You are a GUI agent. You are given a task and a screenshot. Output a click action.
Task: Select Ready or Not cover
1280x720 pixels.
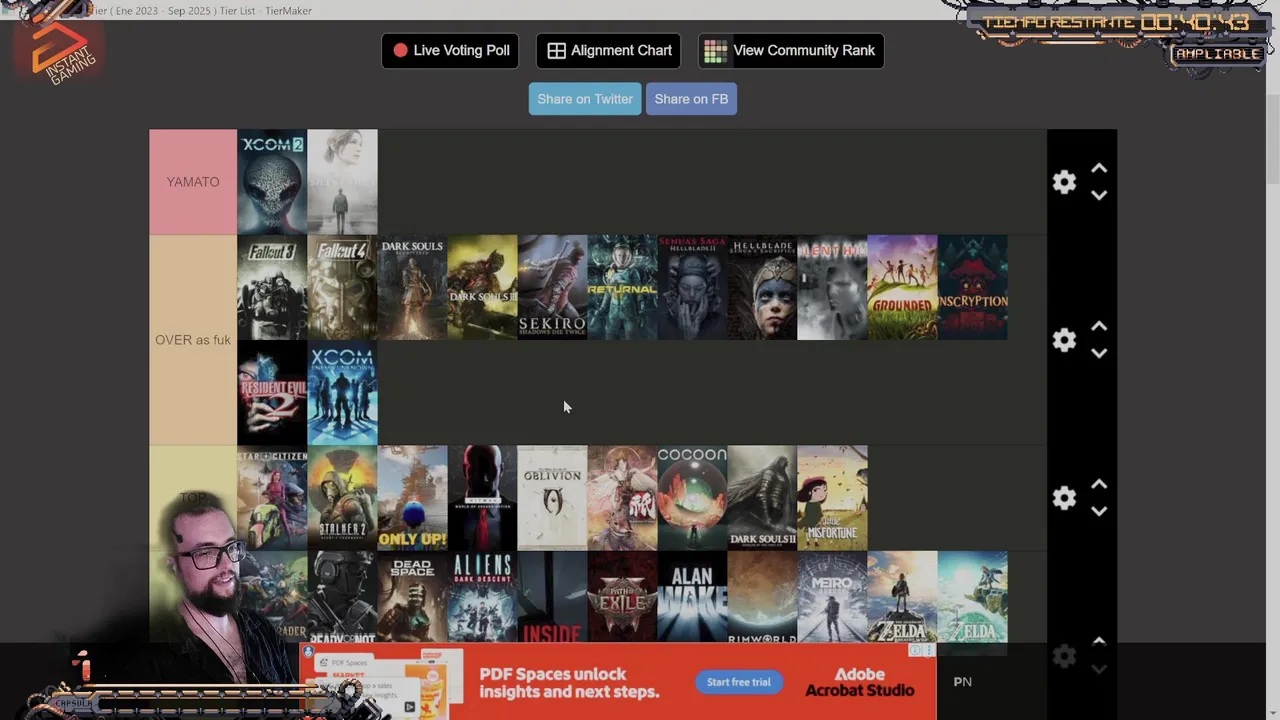(x=342, y=597)
